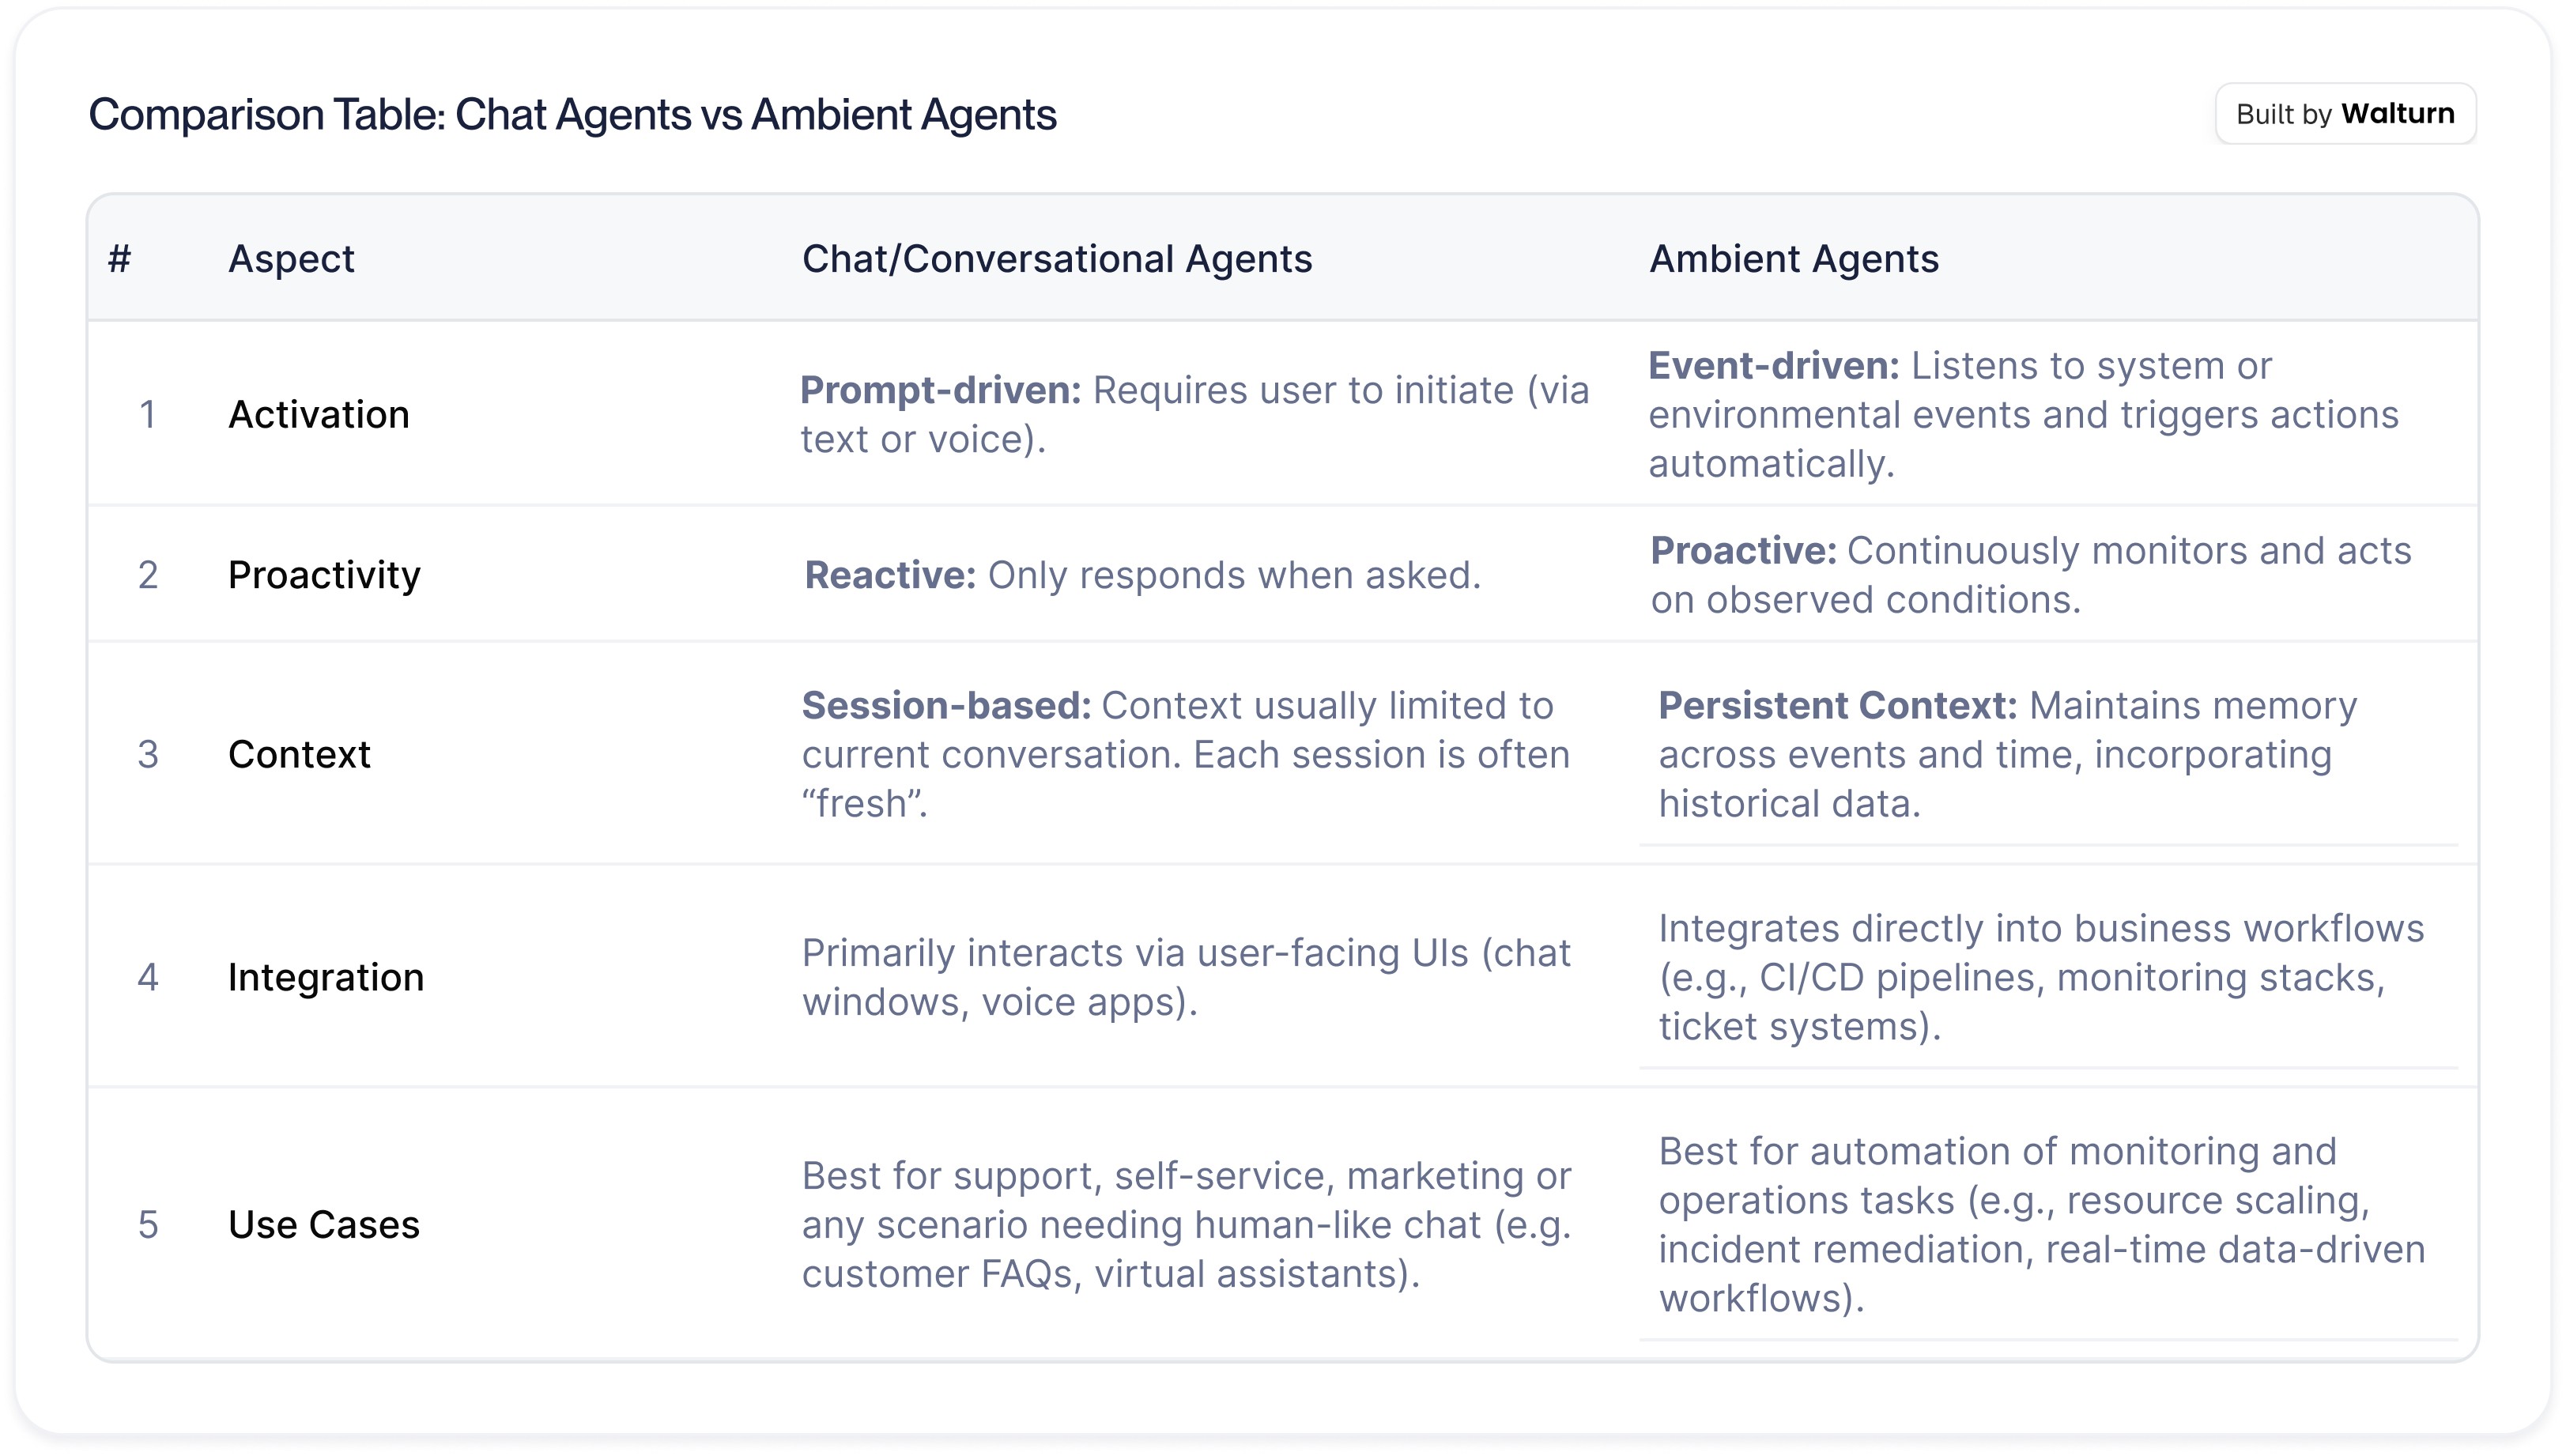The image size is (2566, 1456).
Task: Select the Use Cases row label
Action: point(324,1224)
